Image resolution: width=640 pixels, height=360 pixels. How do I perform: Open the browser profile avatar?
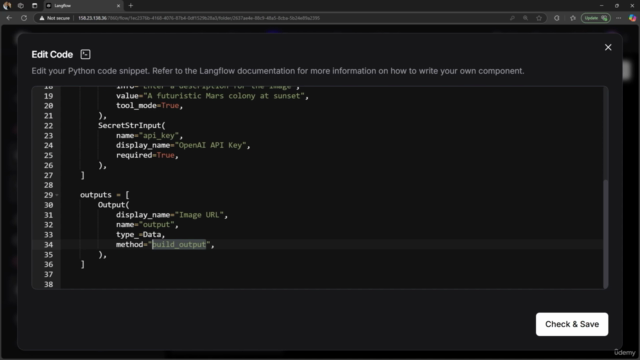tap(7, 6)
